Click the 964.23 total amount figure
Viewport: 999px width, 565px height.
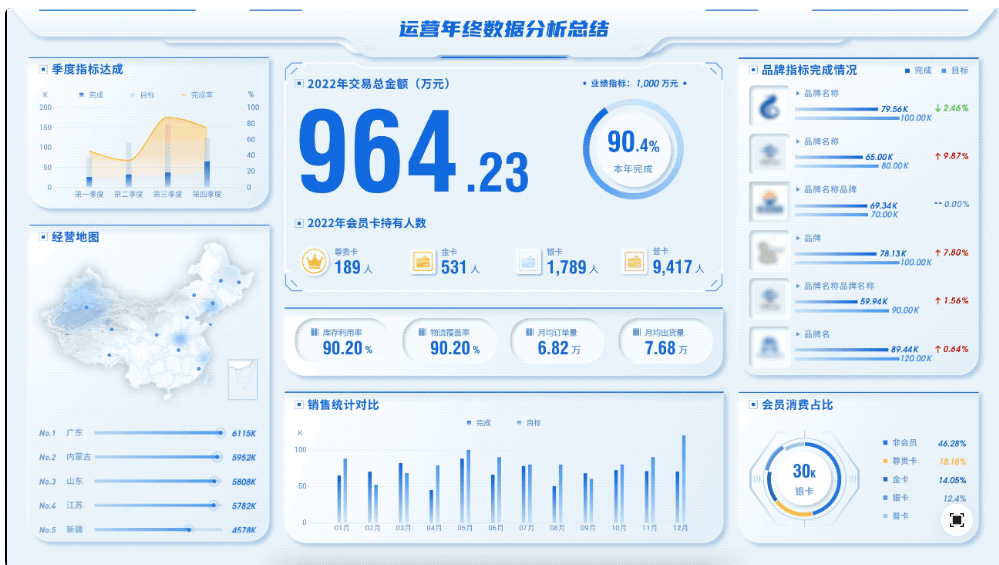[413, 152]
